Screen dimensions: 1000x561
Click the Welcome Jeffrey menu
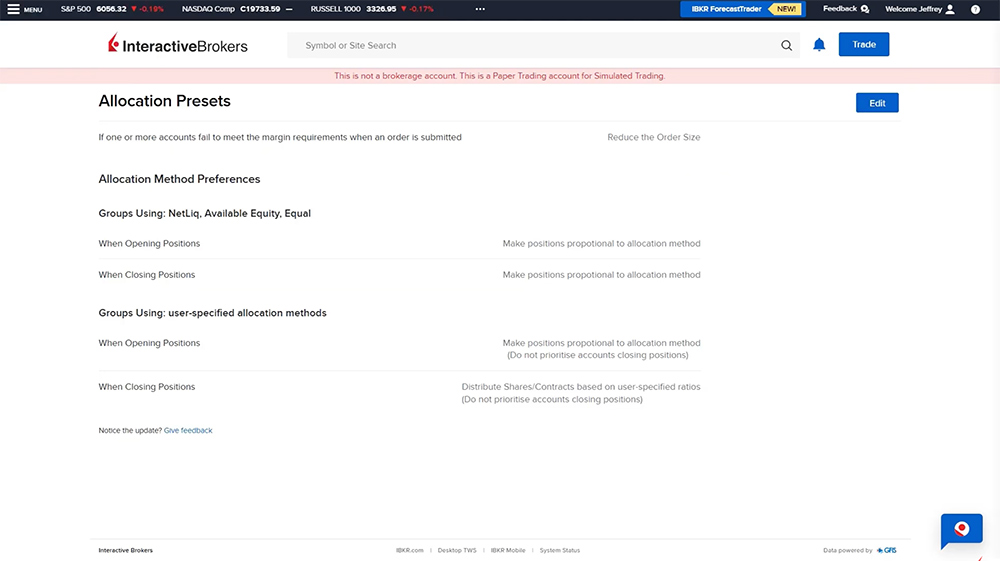point(920,9)
